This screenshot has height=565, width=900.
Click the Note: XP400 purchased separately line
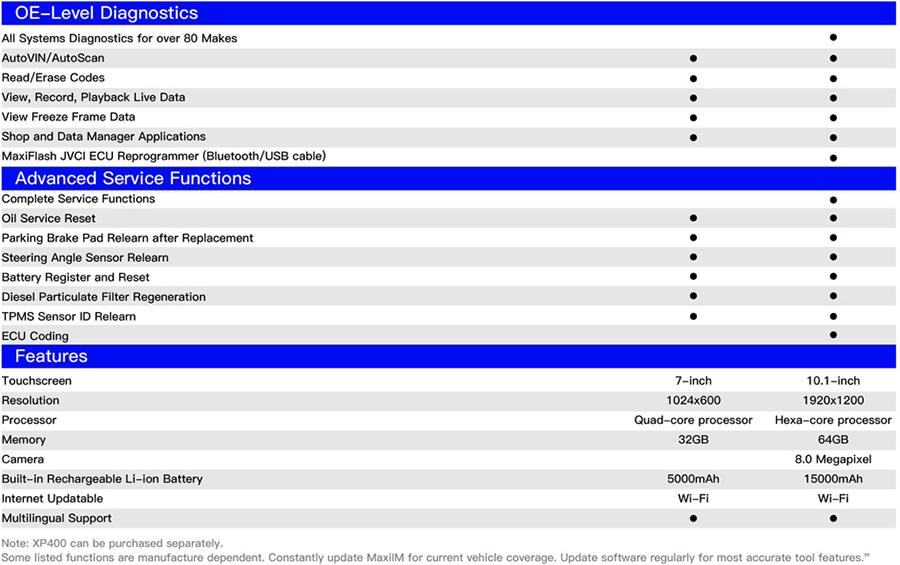pyautogui.click(x=112, y=543)
